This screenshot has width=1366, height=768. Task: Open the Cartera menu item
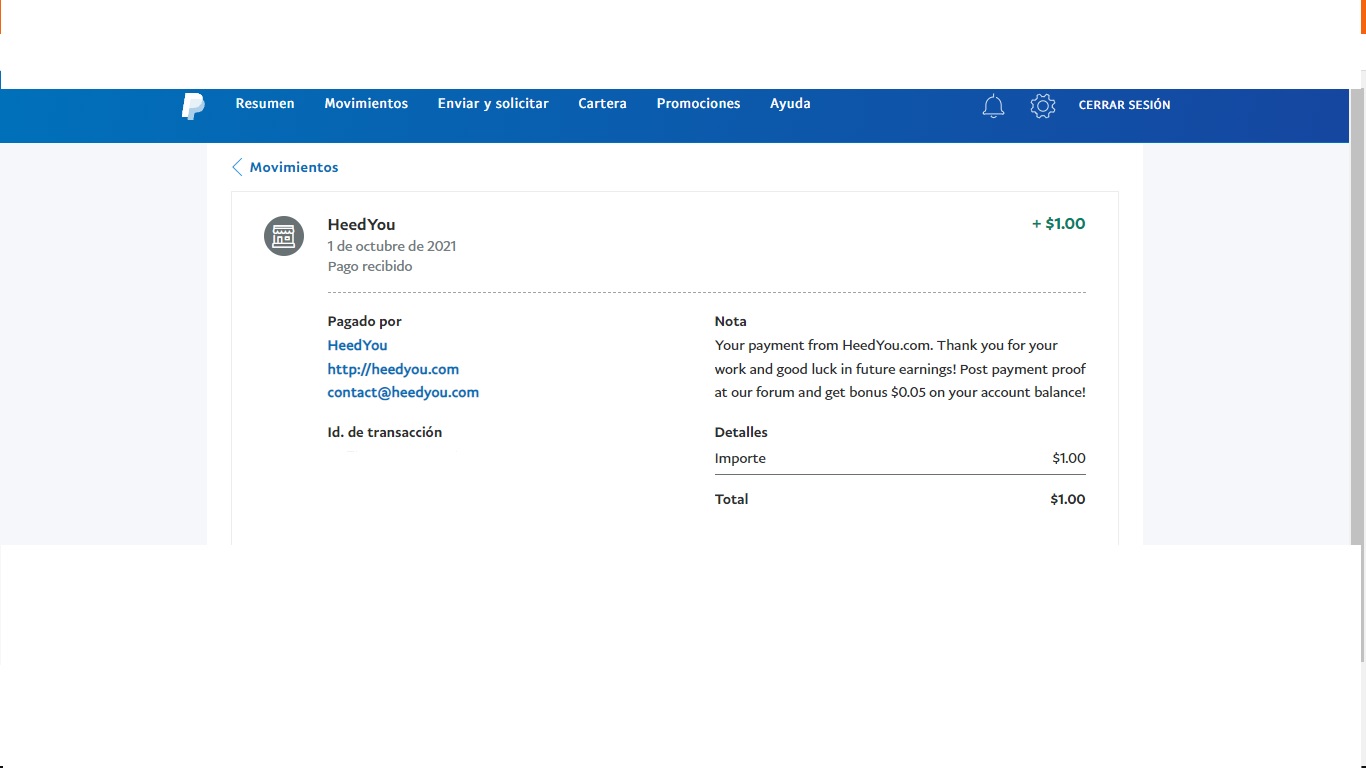pyautogui.click(x=602, y=103)
